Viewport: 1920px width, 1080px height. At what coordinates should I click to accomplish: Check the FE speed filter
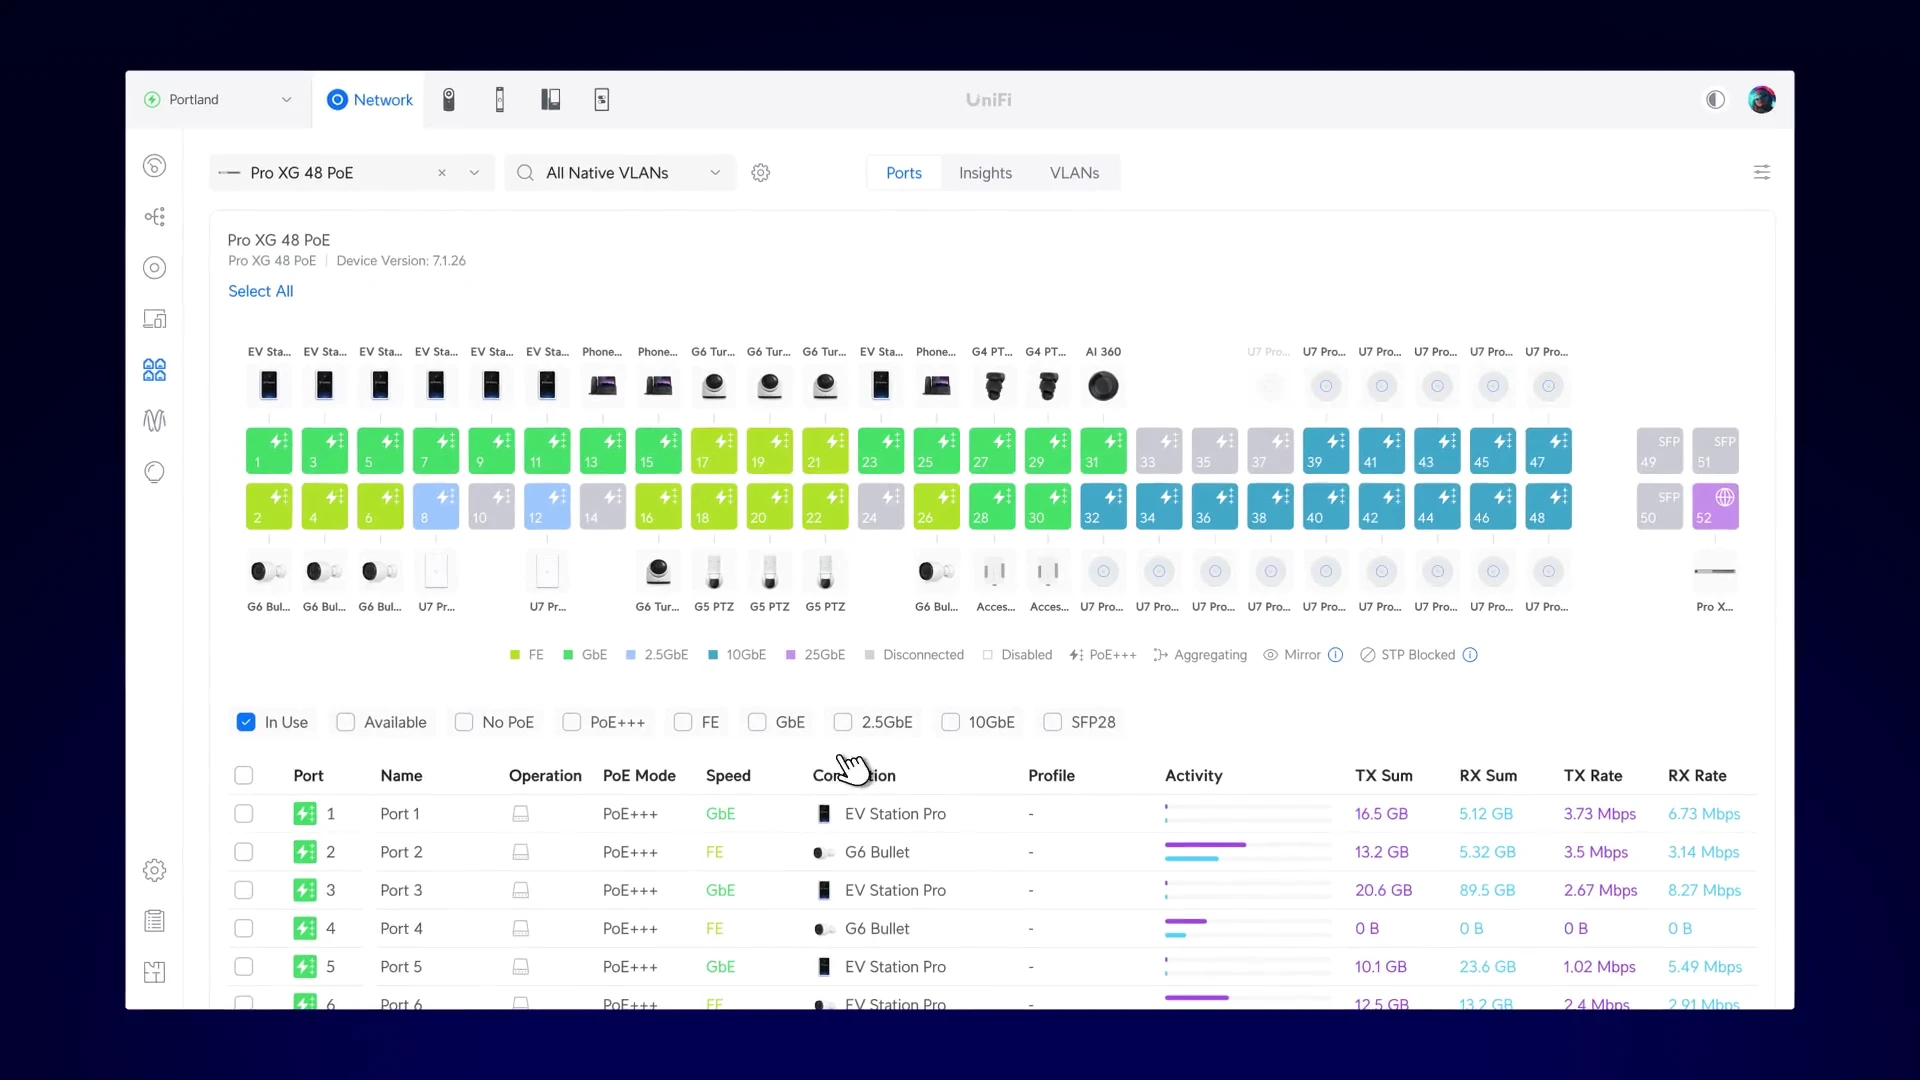(683, 722)
